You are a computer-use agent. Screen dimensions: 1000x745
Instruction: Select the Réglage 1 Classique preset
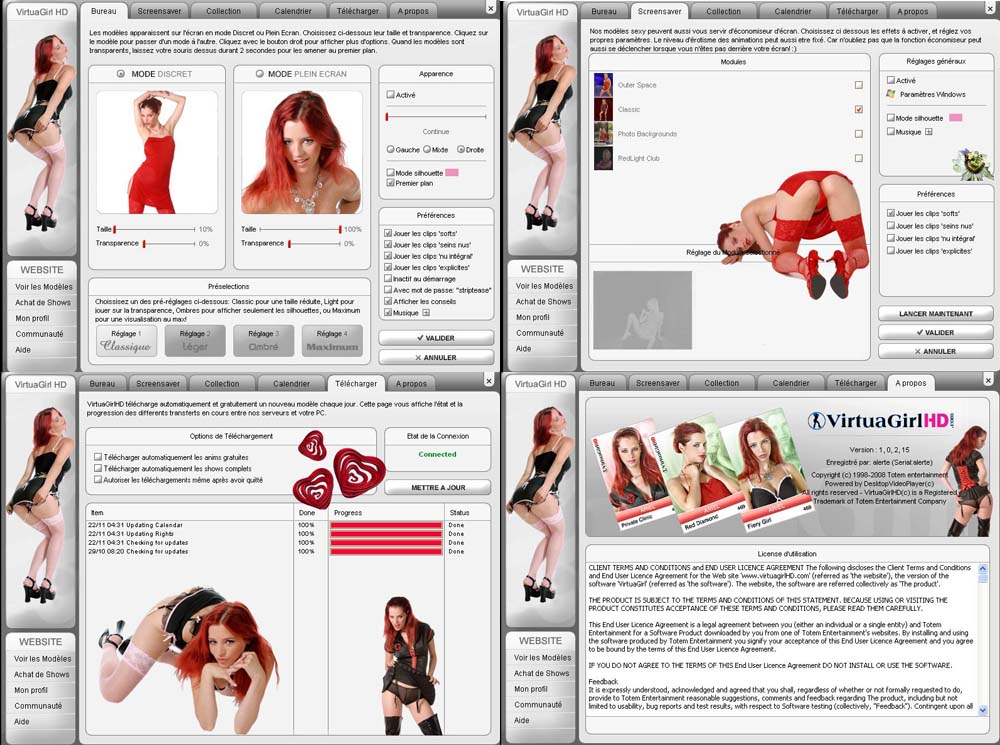click(x=125, y=341)
